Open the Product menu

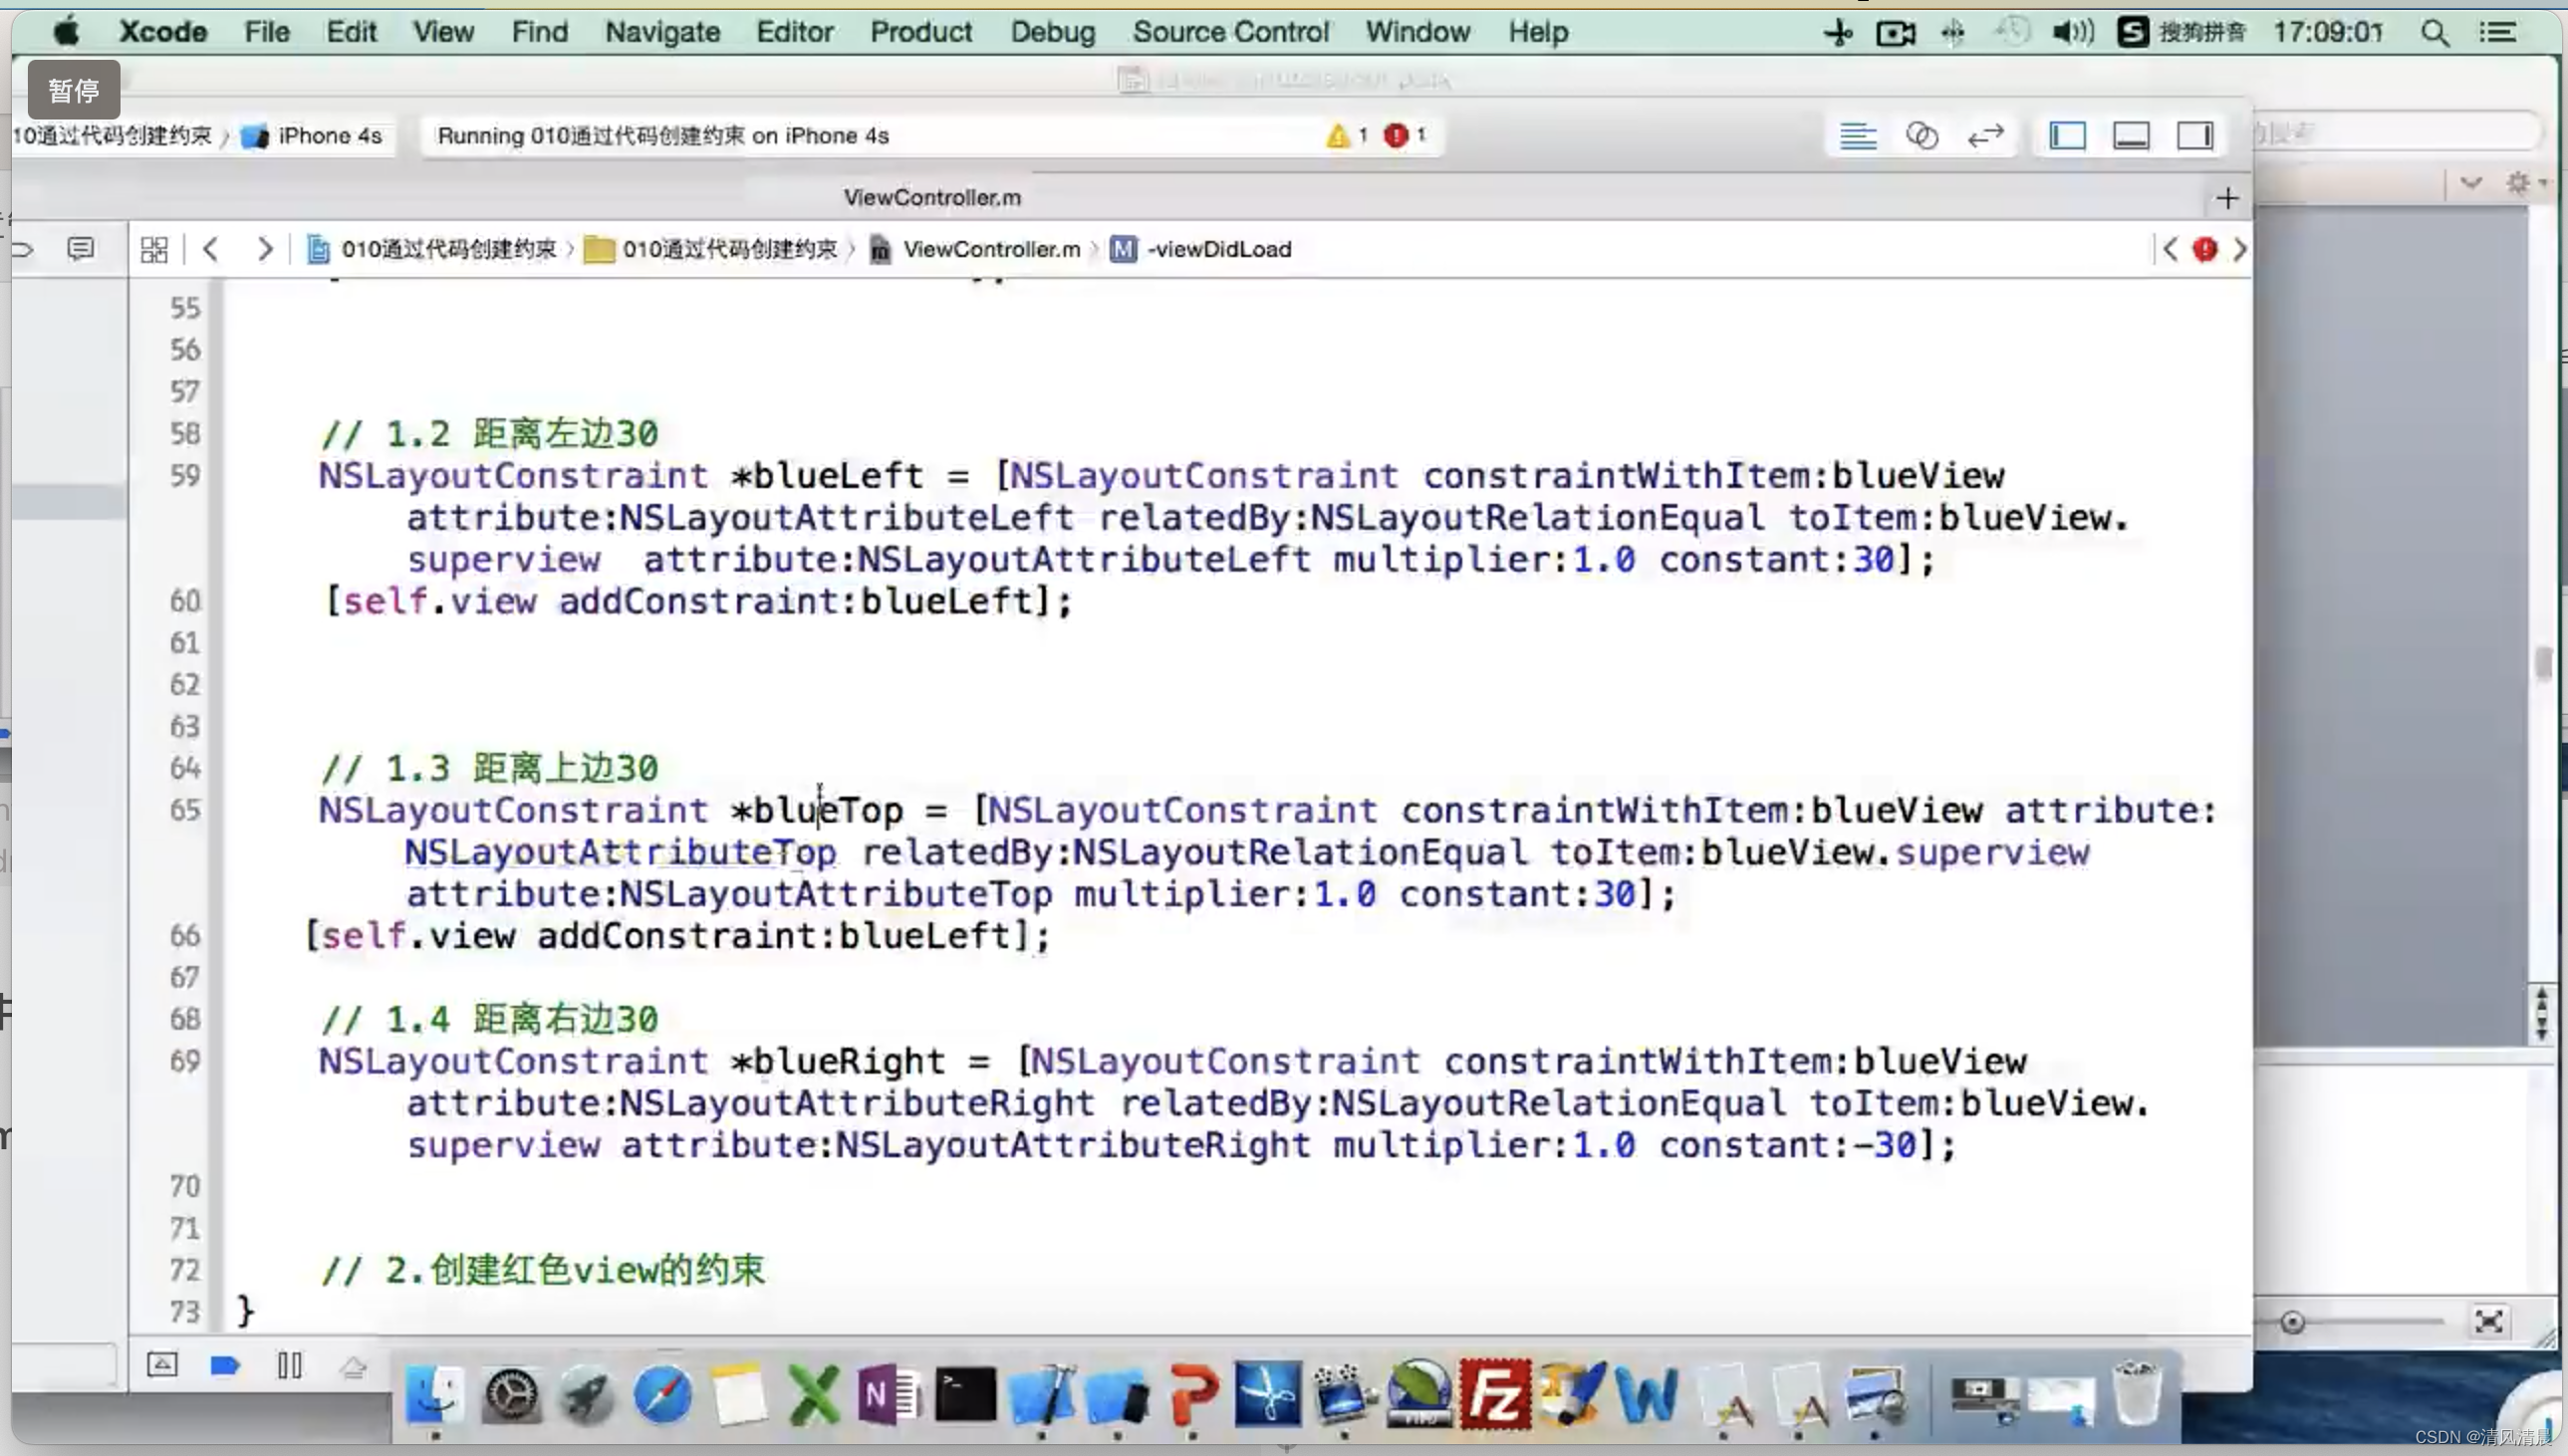920,32
